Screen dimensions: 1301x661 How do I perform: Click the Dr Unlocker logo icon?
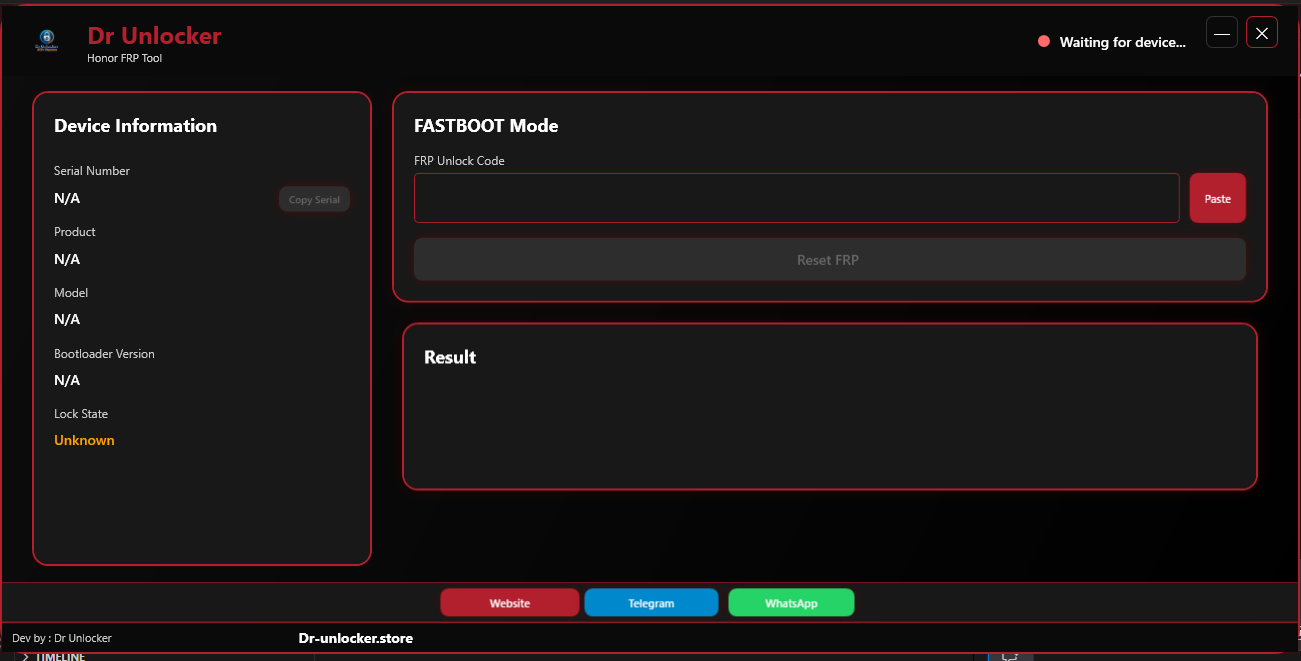pos(47,41)
